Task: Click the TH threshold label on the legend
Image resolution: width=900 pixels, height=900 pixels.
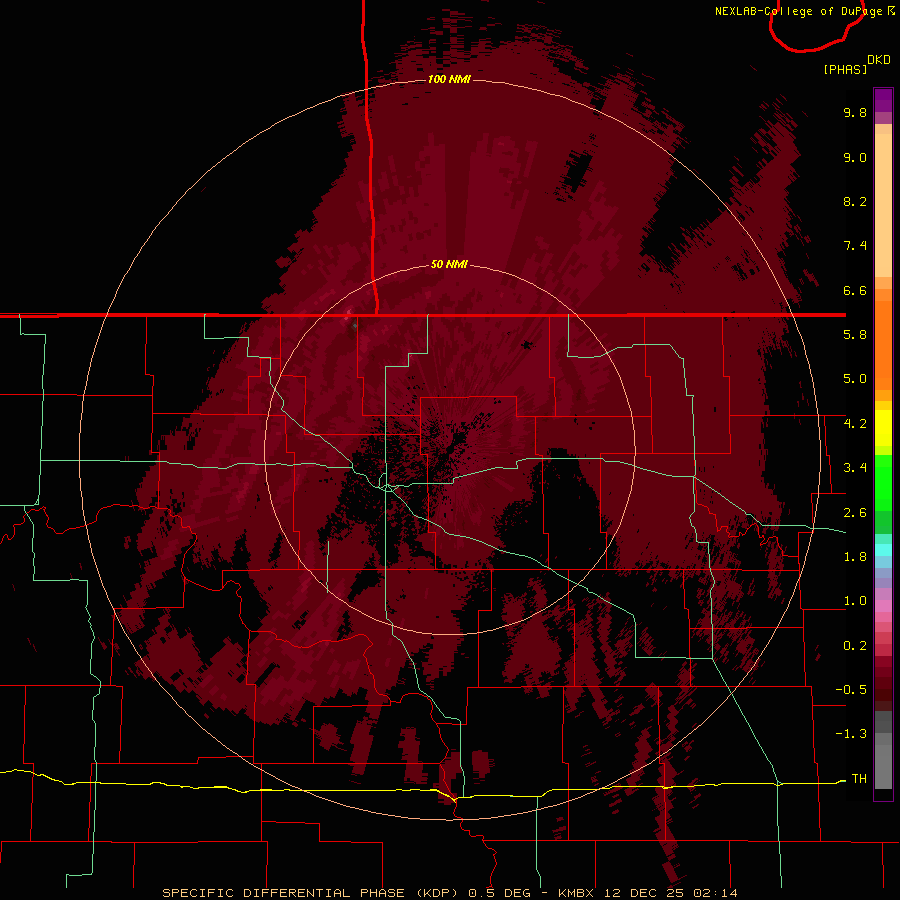Action: point(859,779)
